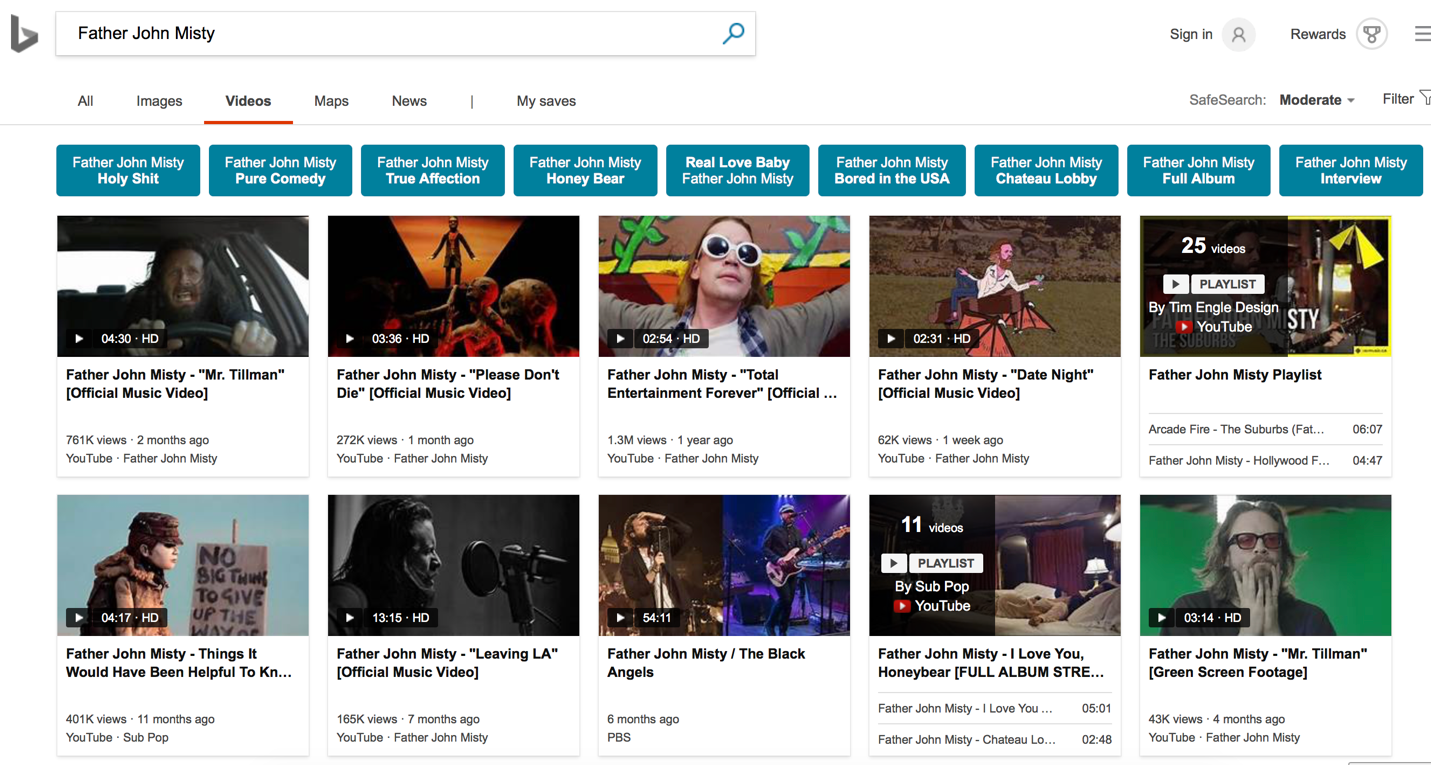
Task: Click Sign in link
Action: tap(1191, 34)
